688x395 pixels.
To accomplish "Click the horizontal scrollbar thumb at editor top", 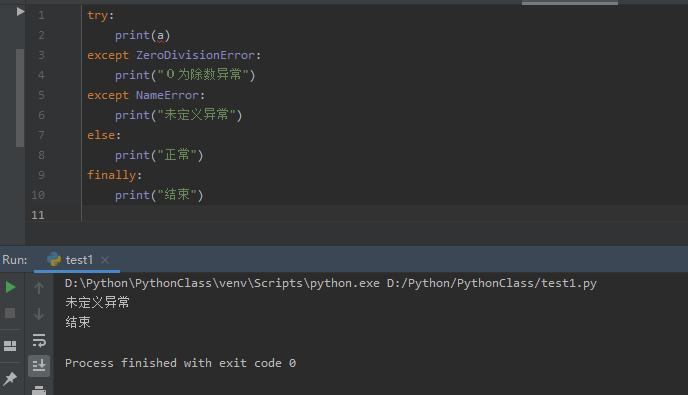I will 570,3.
